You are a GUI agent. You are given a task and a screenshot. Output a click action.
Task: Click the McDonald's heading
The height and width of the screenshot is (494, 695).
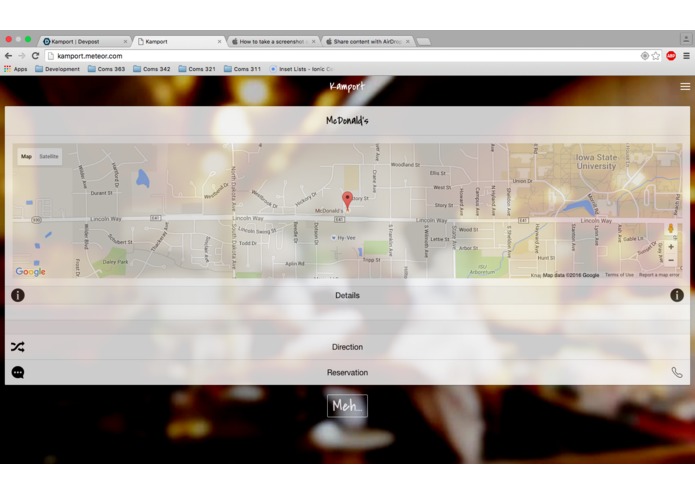[x=347, y=121]
